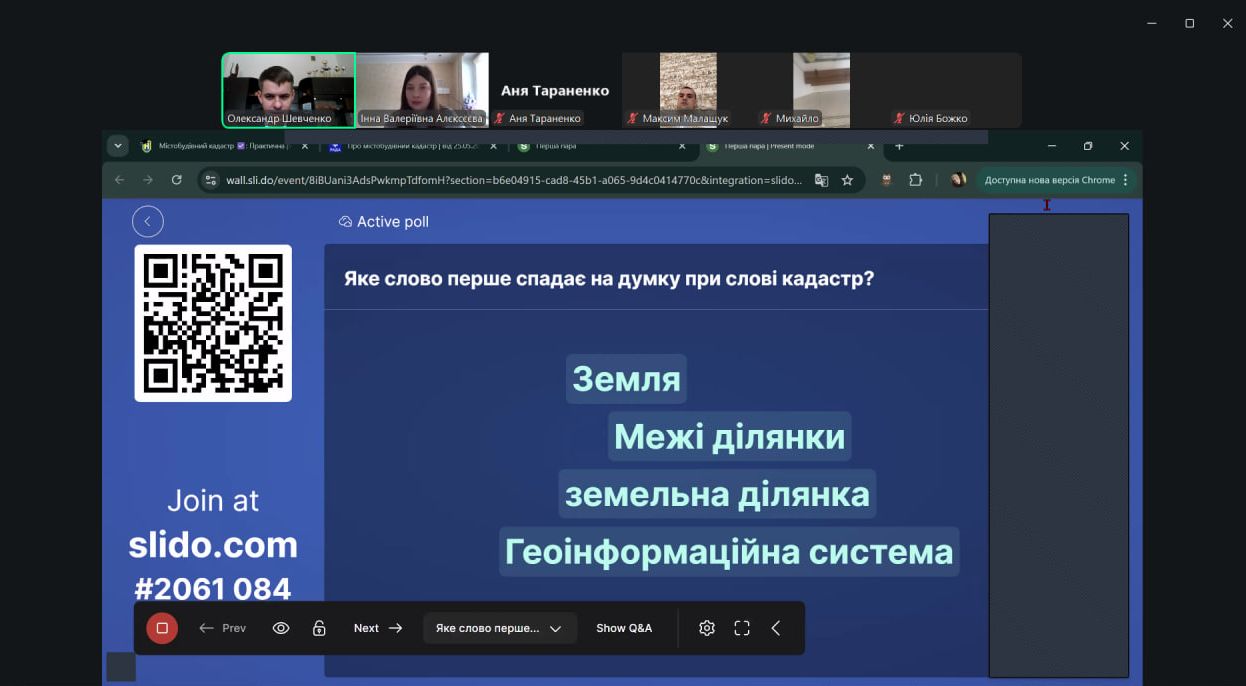Click the translate page icon
This screenshot has height=686, width=1246.
821,180
